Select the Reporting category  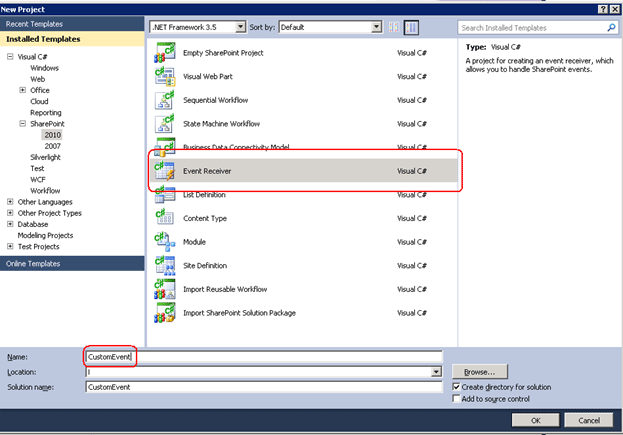(x=46, y=112)
